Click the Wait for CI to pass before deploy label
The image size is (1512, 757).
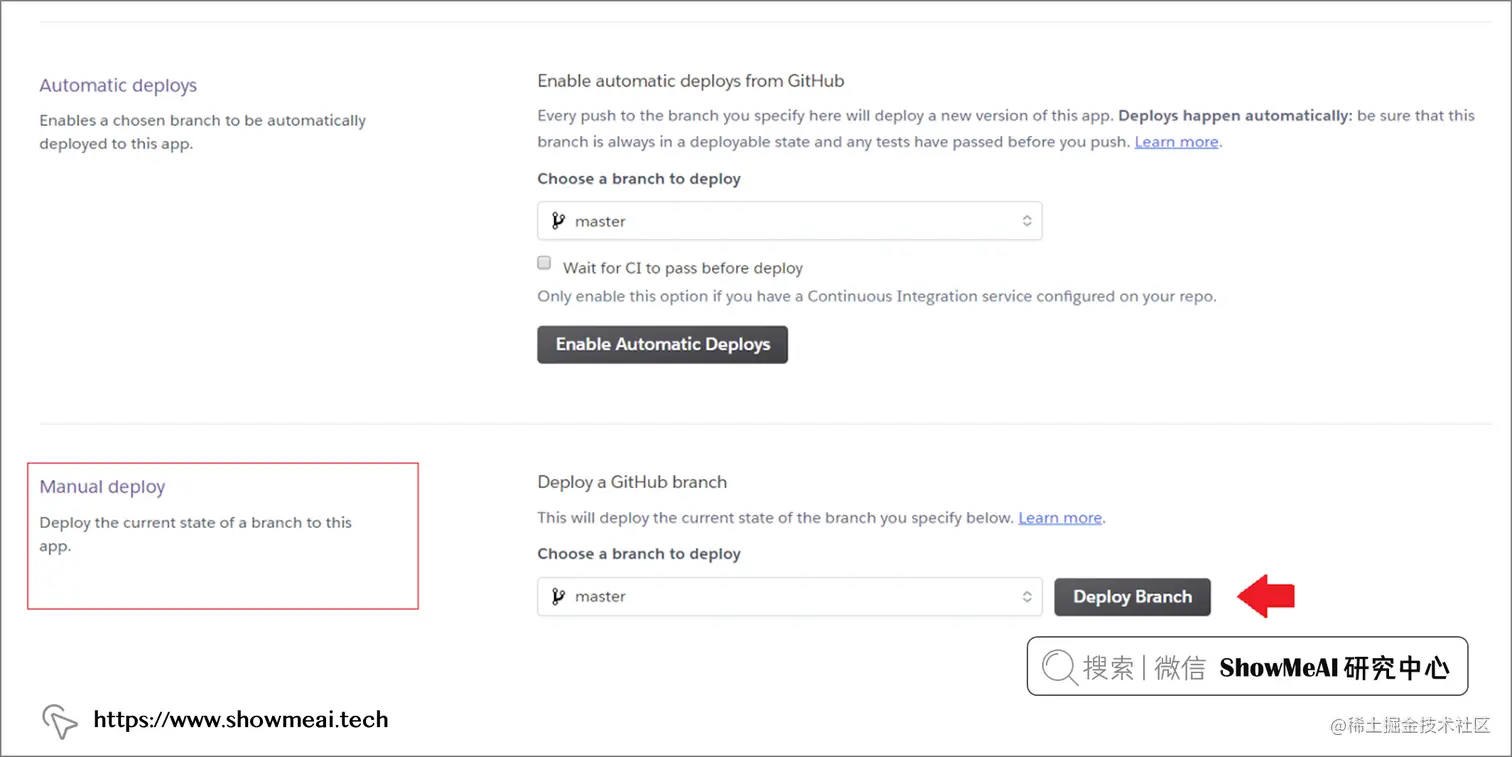click(683, 268)
